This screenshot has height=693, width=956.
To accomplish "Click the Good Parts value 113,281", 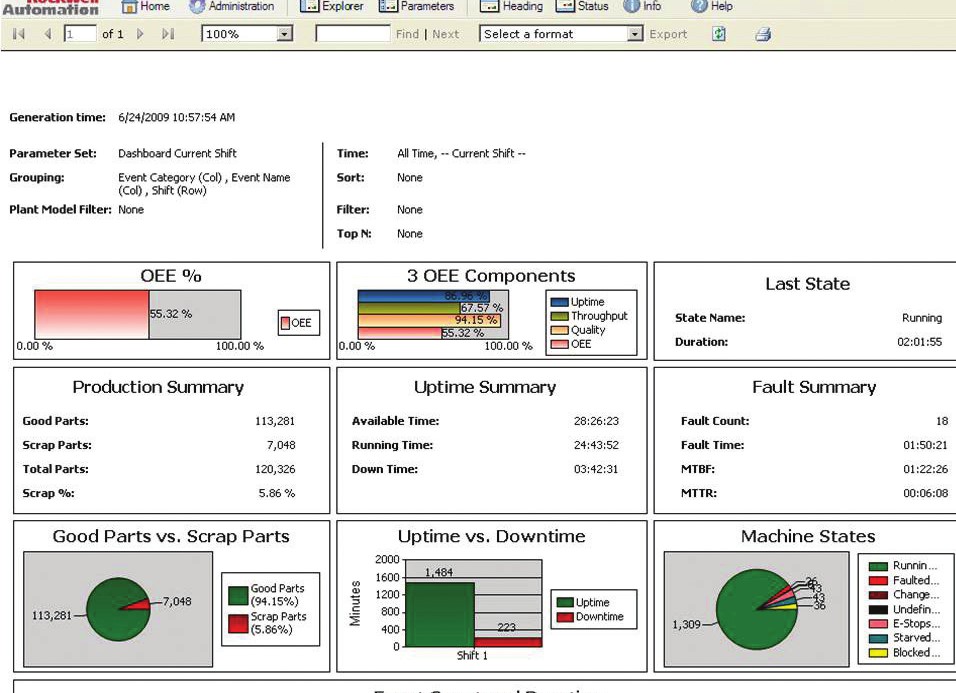I will pyautogui.click(x=274, y=421).
